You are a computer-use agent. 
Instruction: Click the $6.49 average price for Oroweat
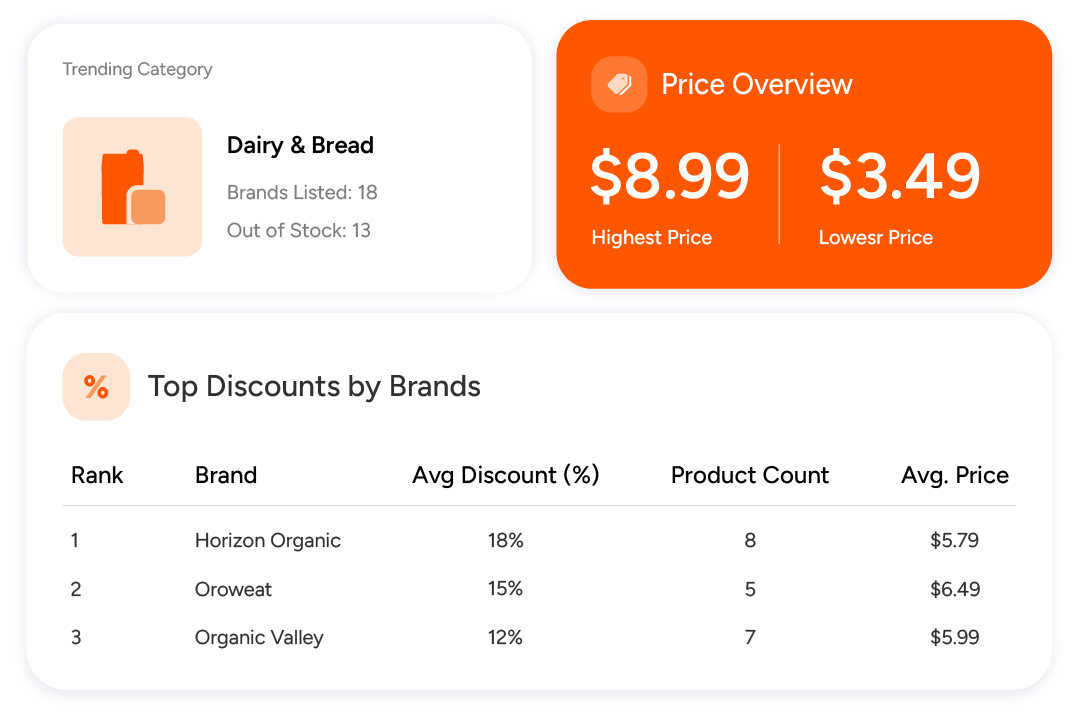pos(955,589)
